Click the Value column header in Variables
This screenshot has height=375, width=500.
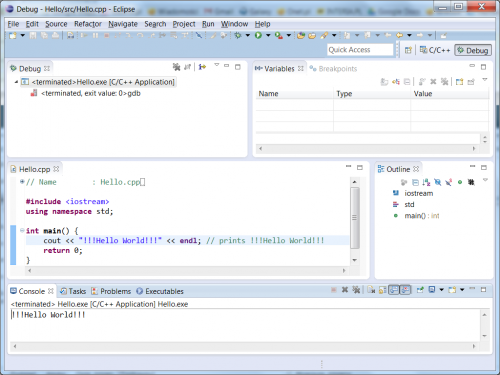450,94
